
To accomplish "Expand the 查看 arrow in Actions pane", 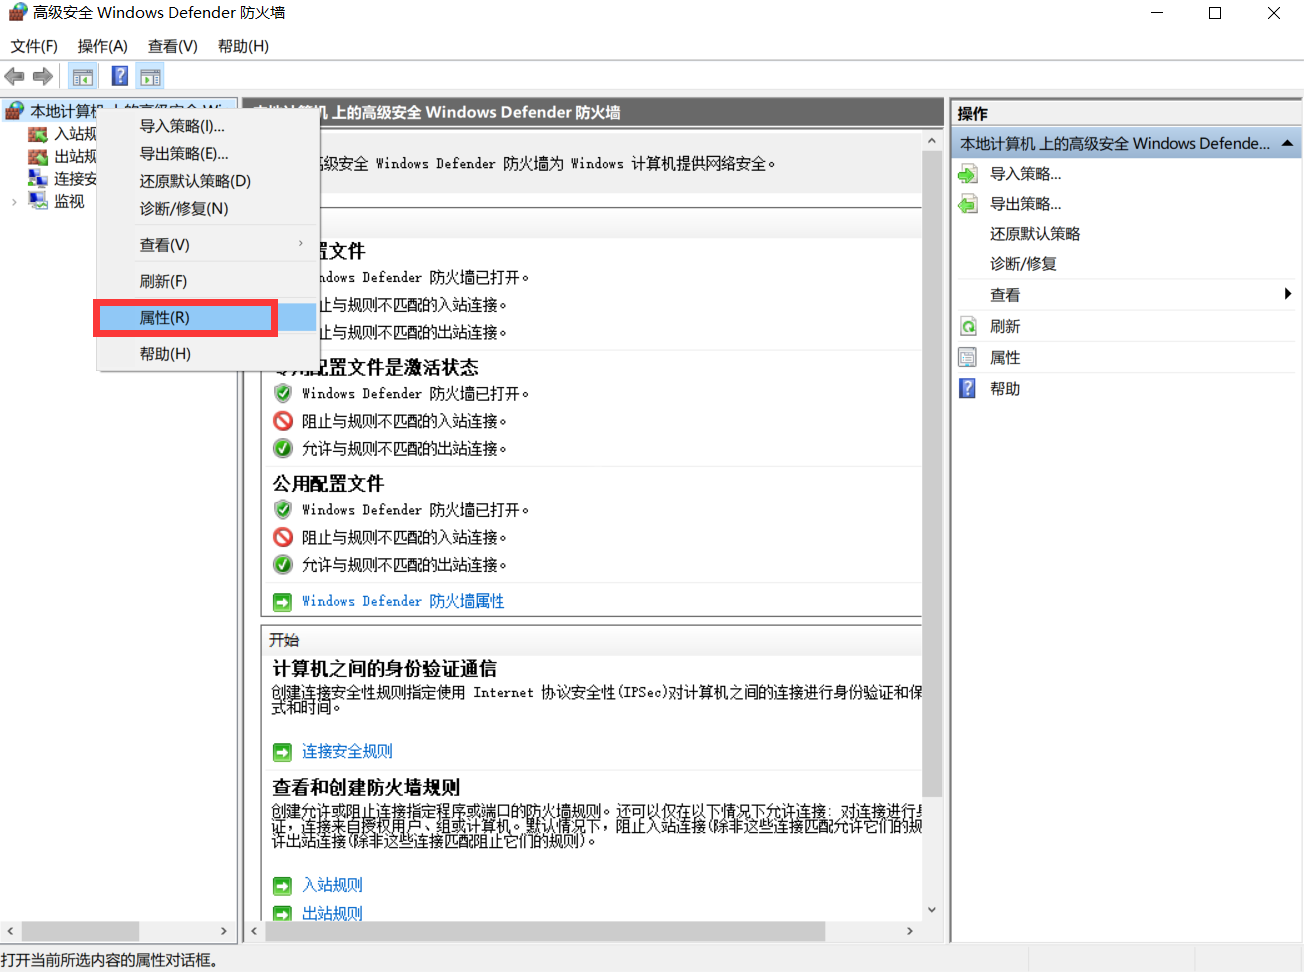I will [1288, 294].
